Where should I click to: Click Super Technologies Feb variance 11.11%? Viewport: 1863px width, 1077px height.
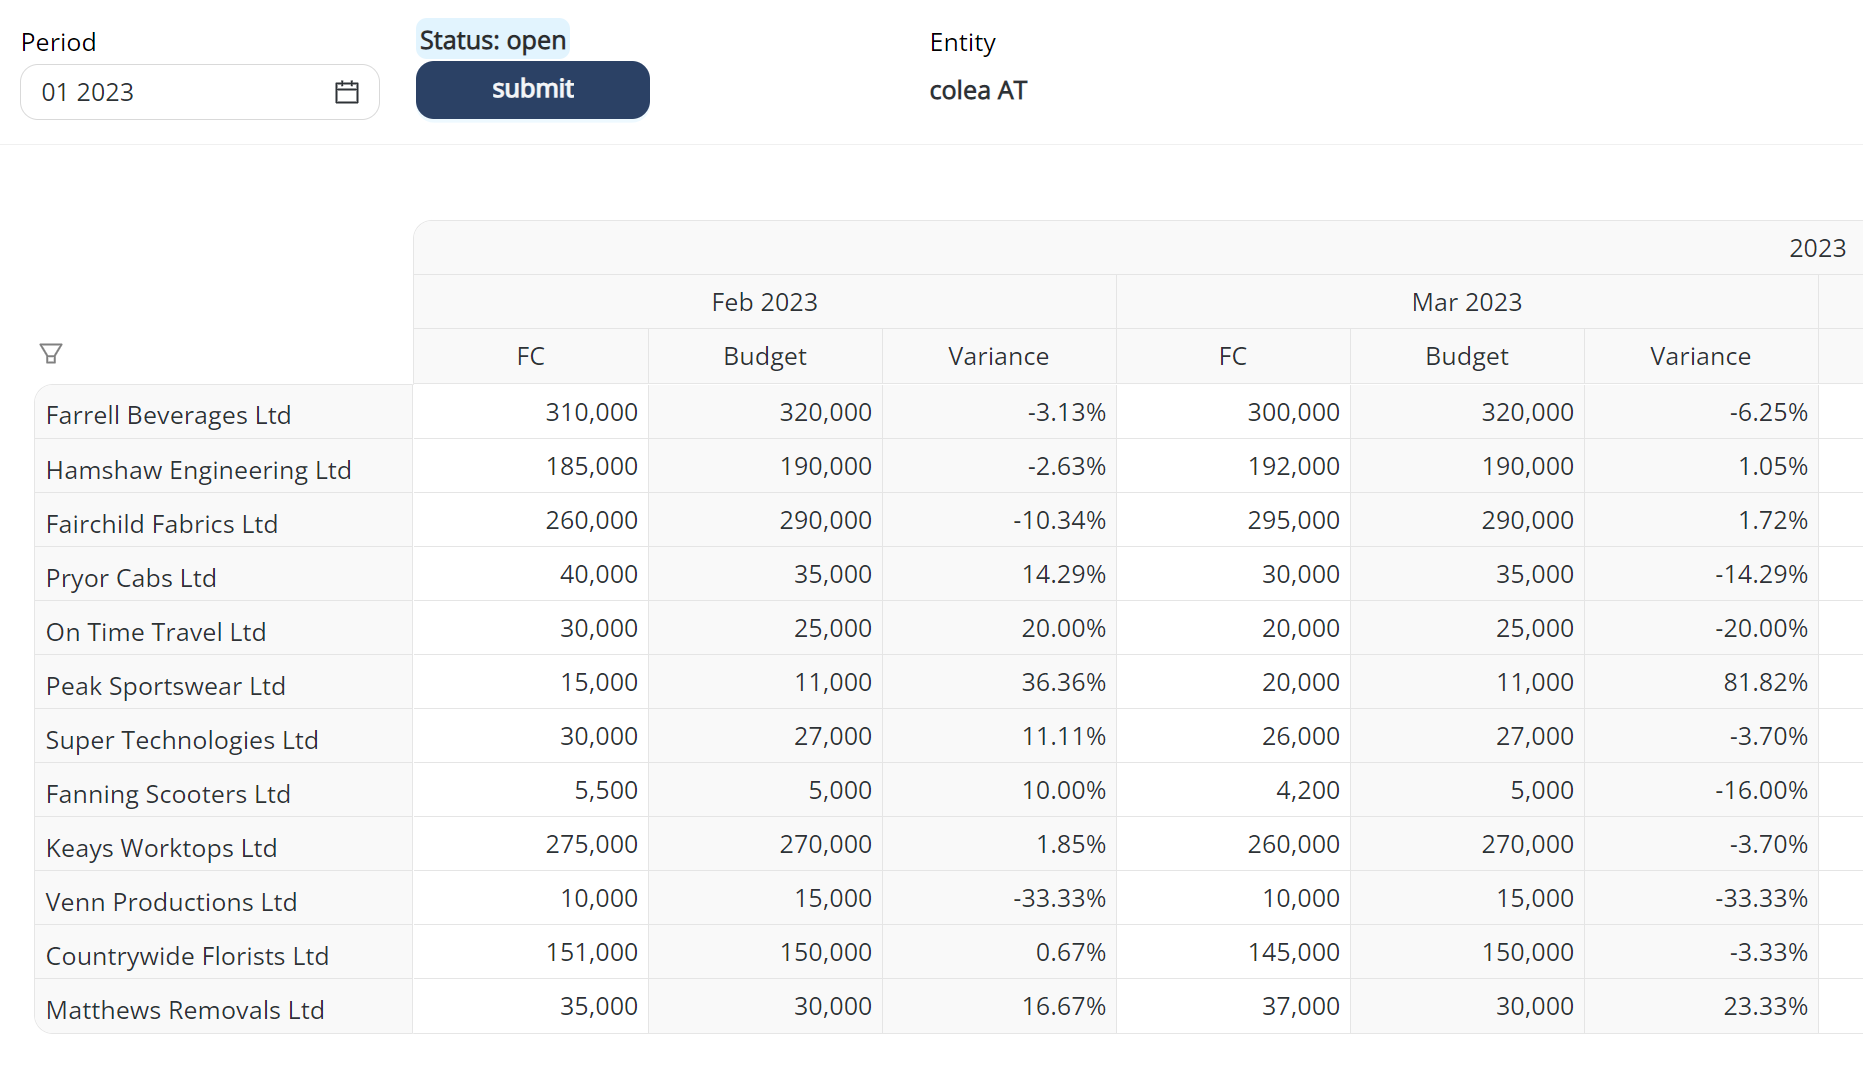coord(999,736)
